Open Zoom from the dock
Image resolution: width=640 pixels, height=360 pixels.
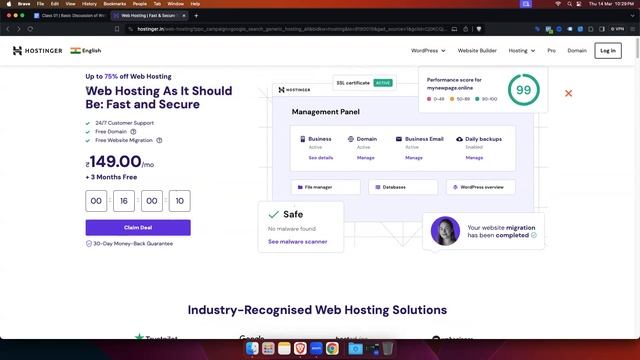(316, 349)
